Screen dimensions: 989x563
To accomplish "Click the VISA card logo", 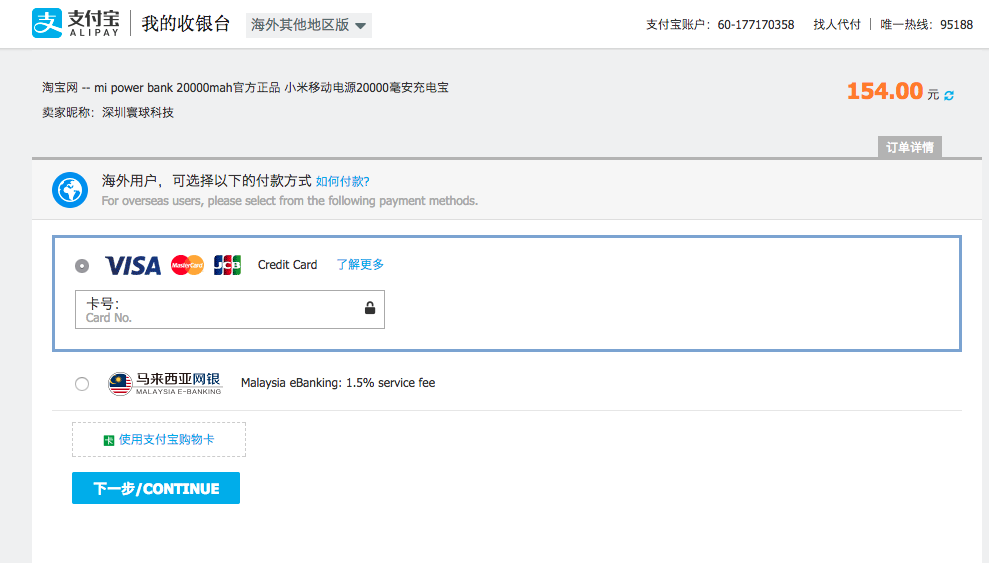I will click(x=133, y=265).
